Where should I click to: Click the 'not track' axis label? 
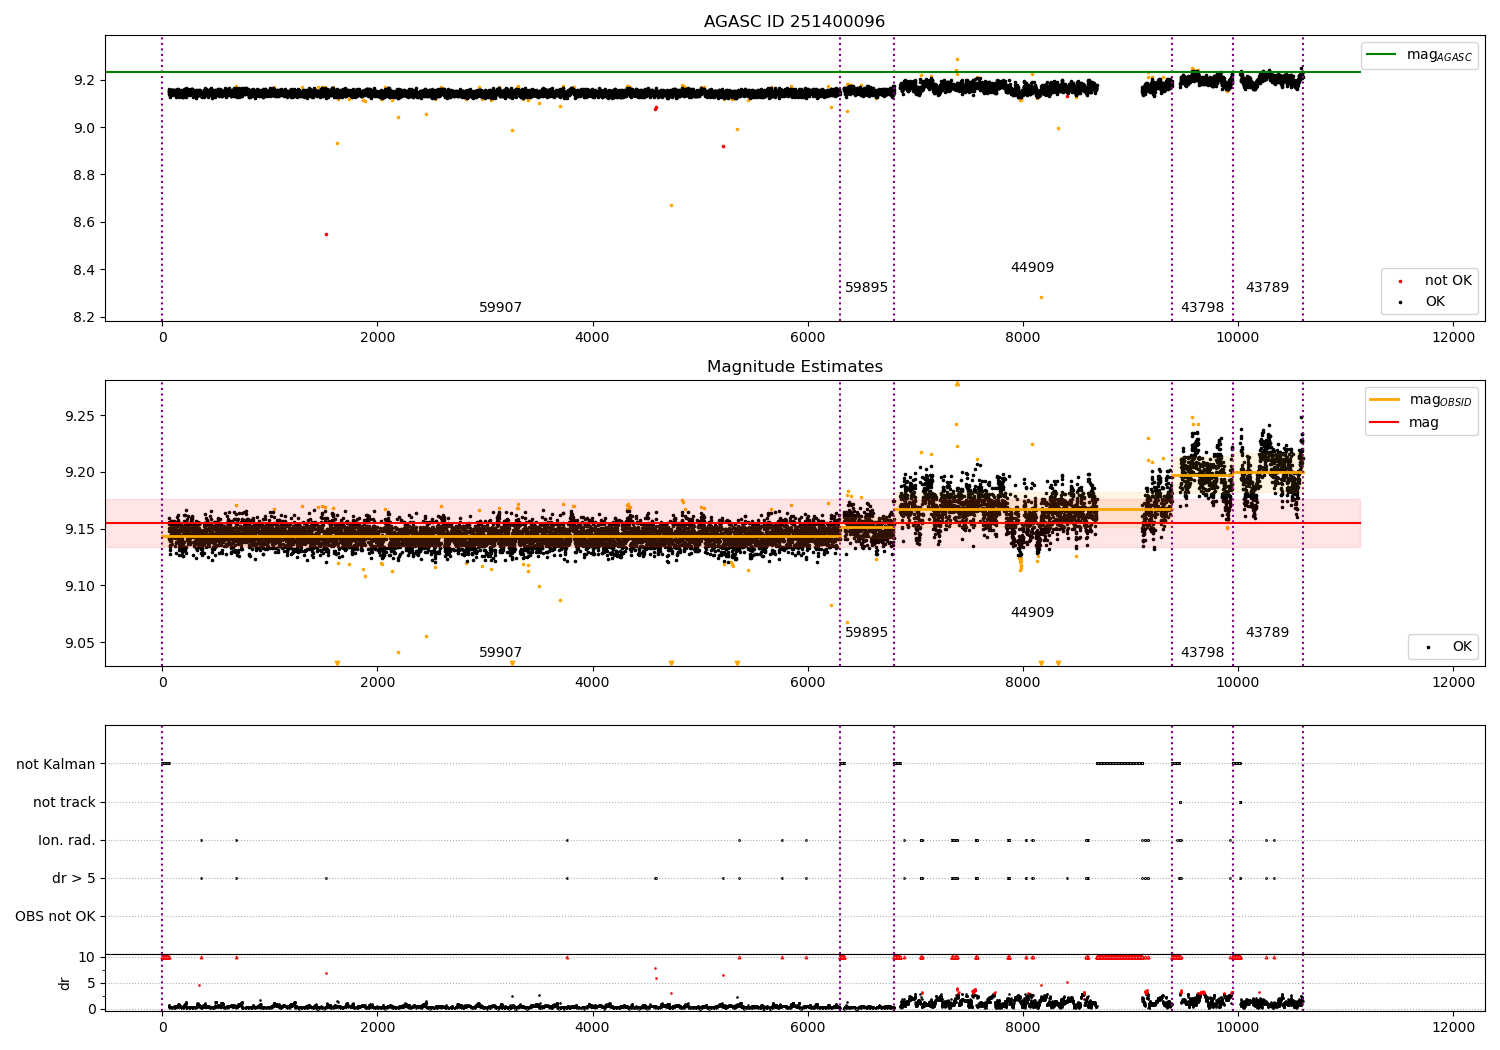coord(64,803)
